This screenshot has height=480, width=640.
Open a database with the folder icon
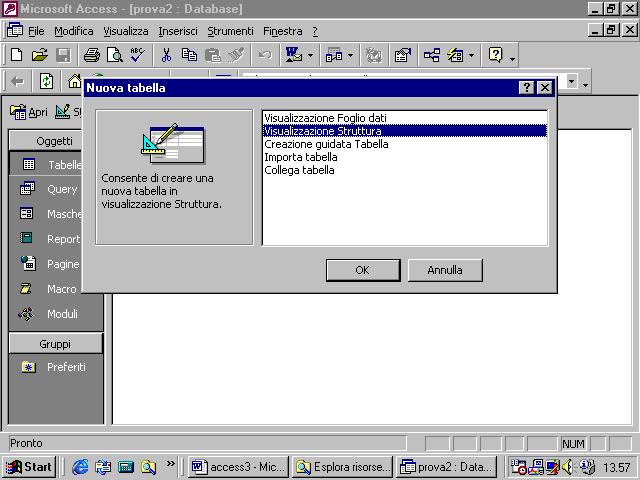pos(40,55)
